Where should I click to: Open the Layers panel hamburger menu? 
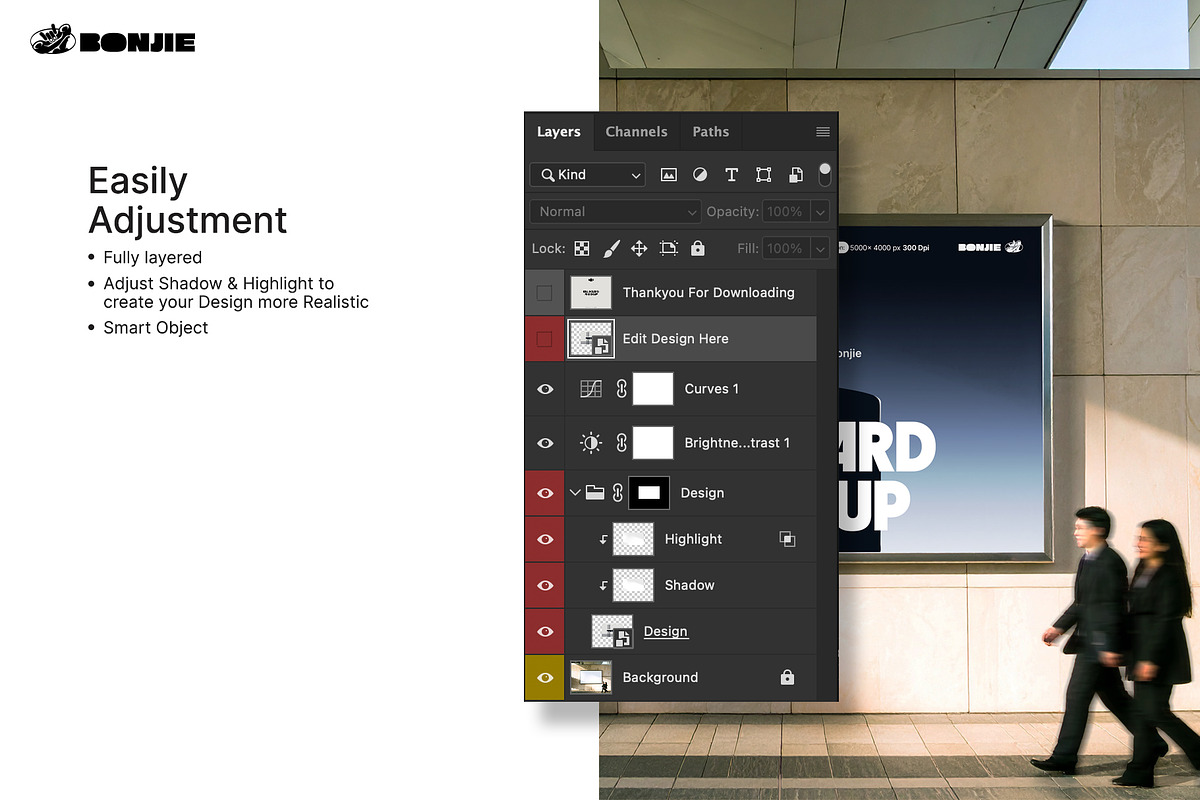[823, 132]
